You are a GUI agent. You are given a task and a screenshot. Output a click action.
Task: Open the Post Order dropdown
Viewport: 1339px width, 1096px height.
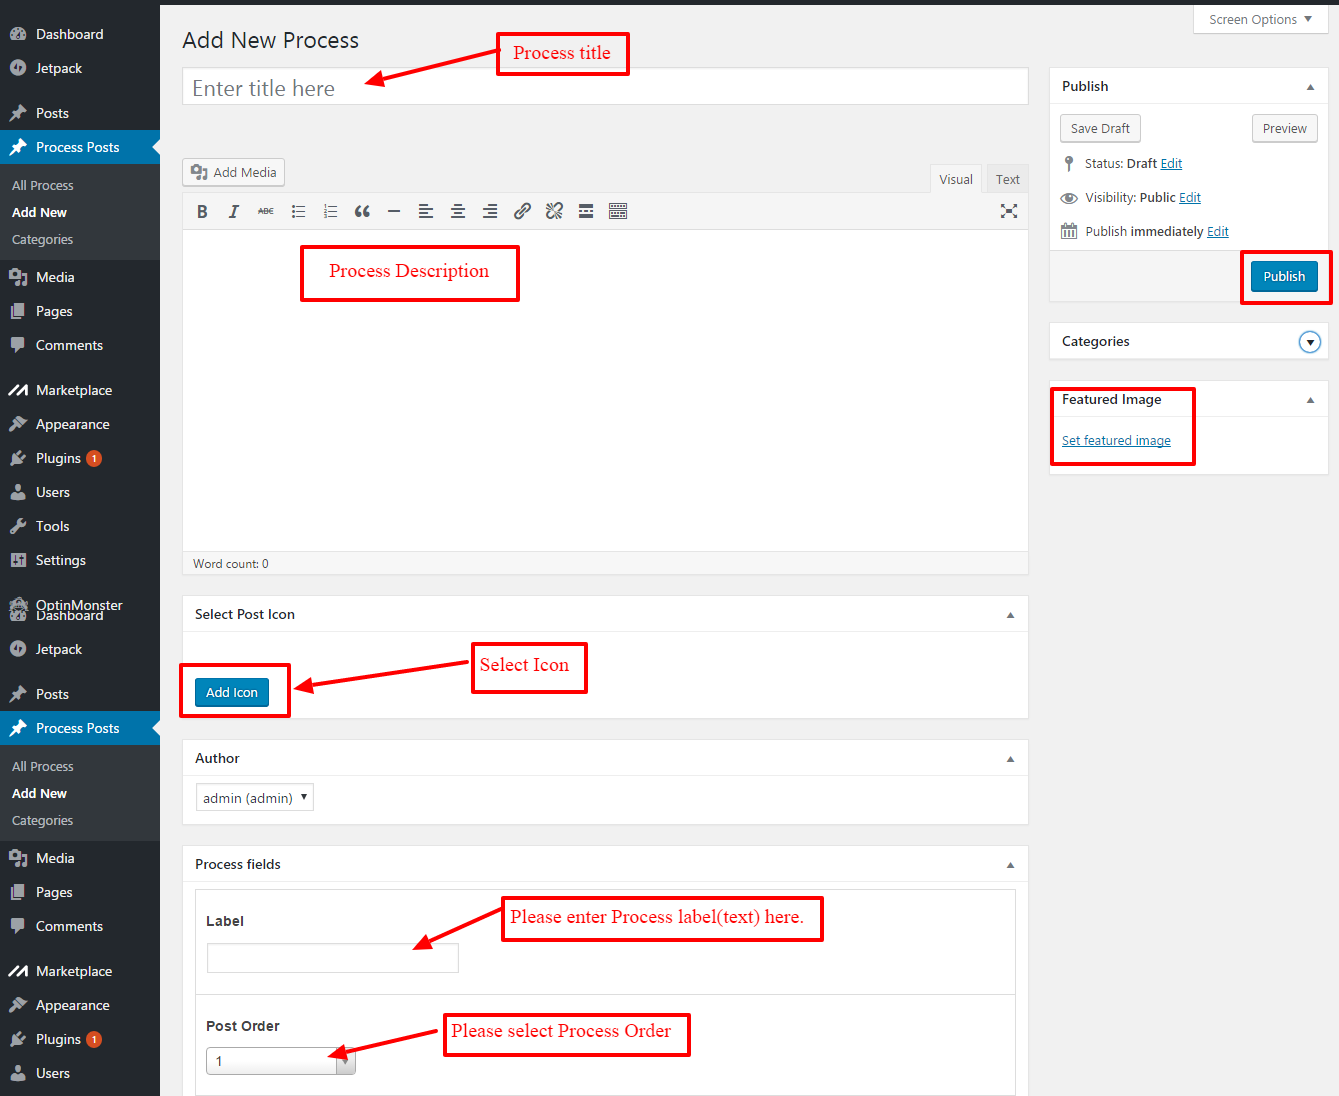pos(281,1061)
